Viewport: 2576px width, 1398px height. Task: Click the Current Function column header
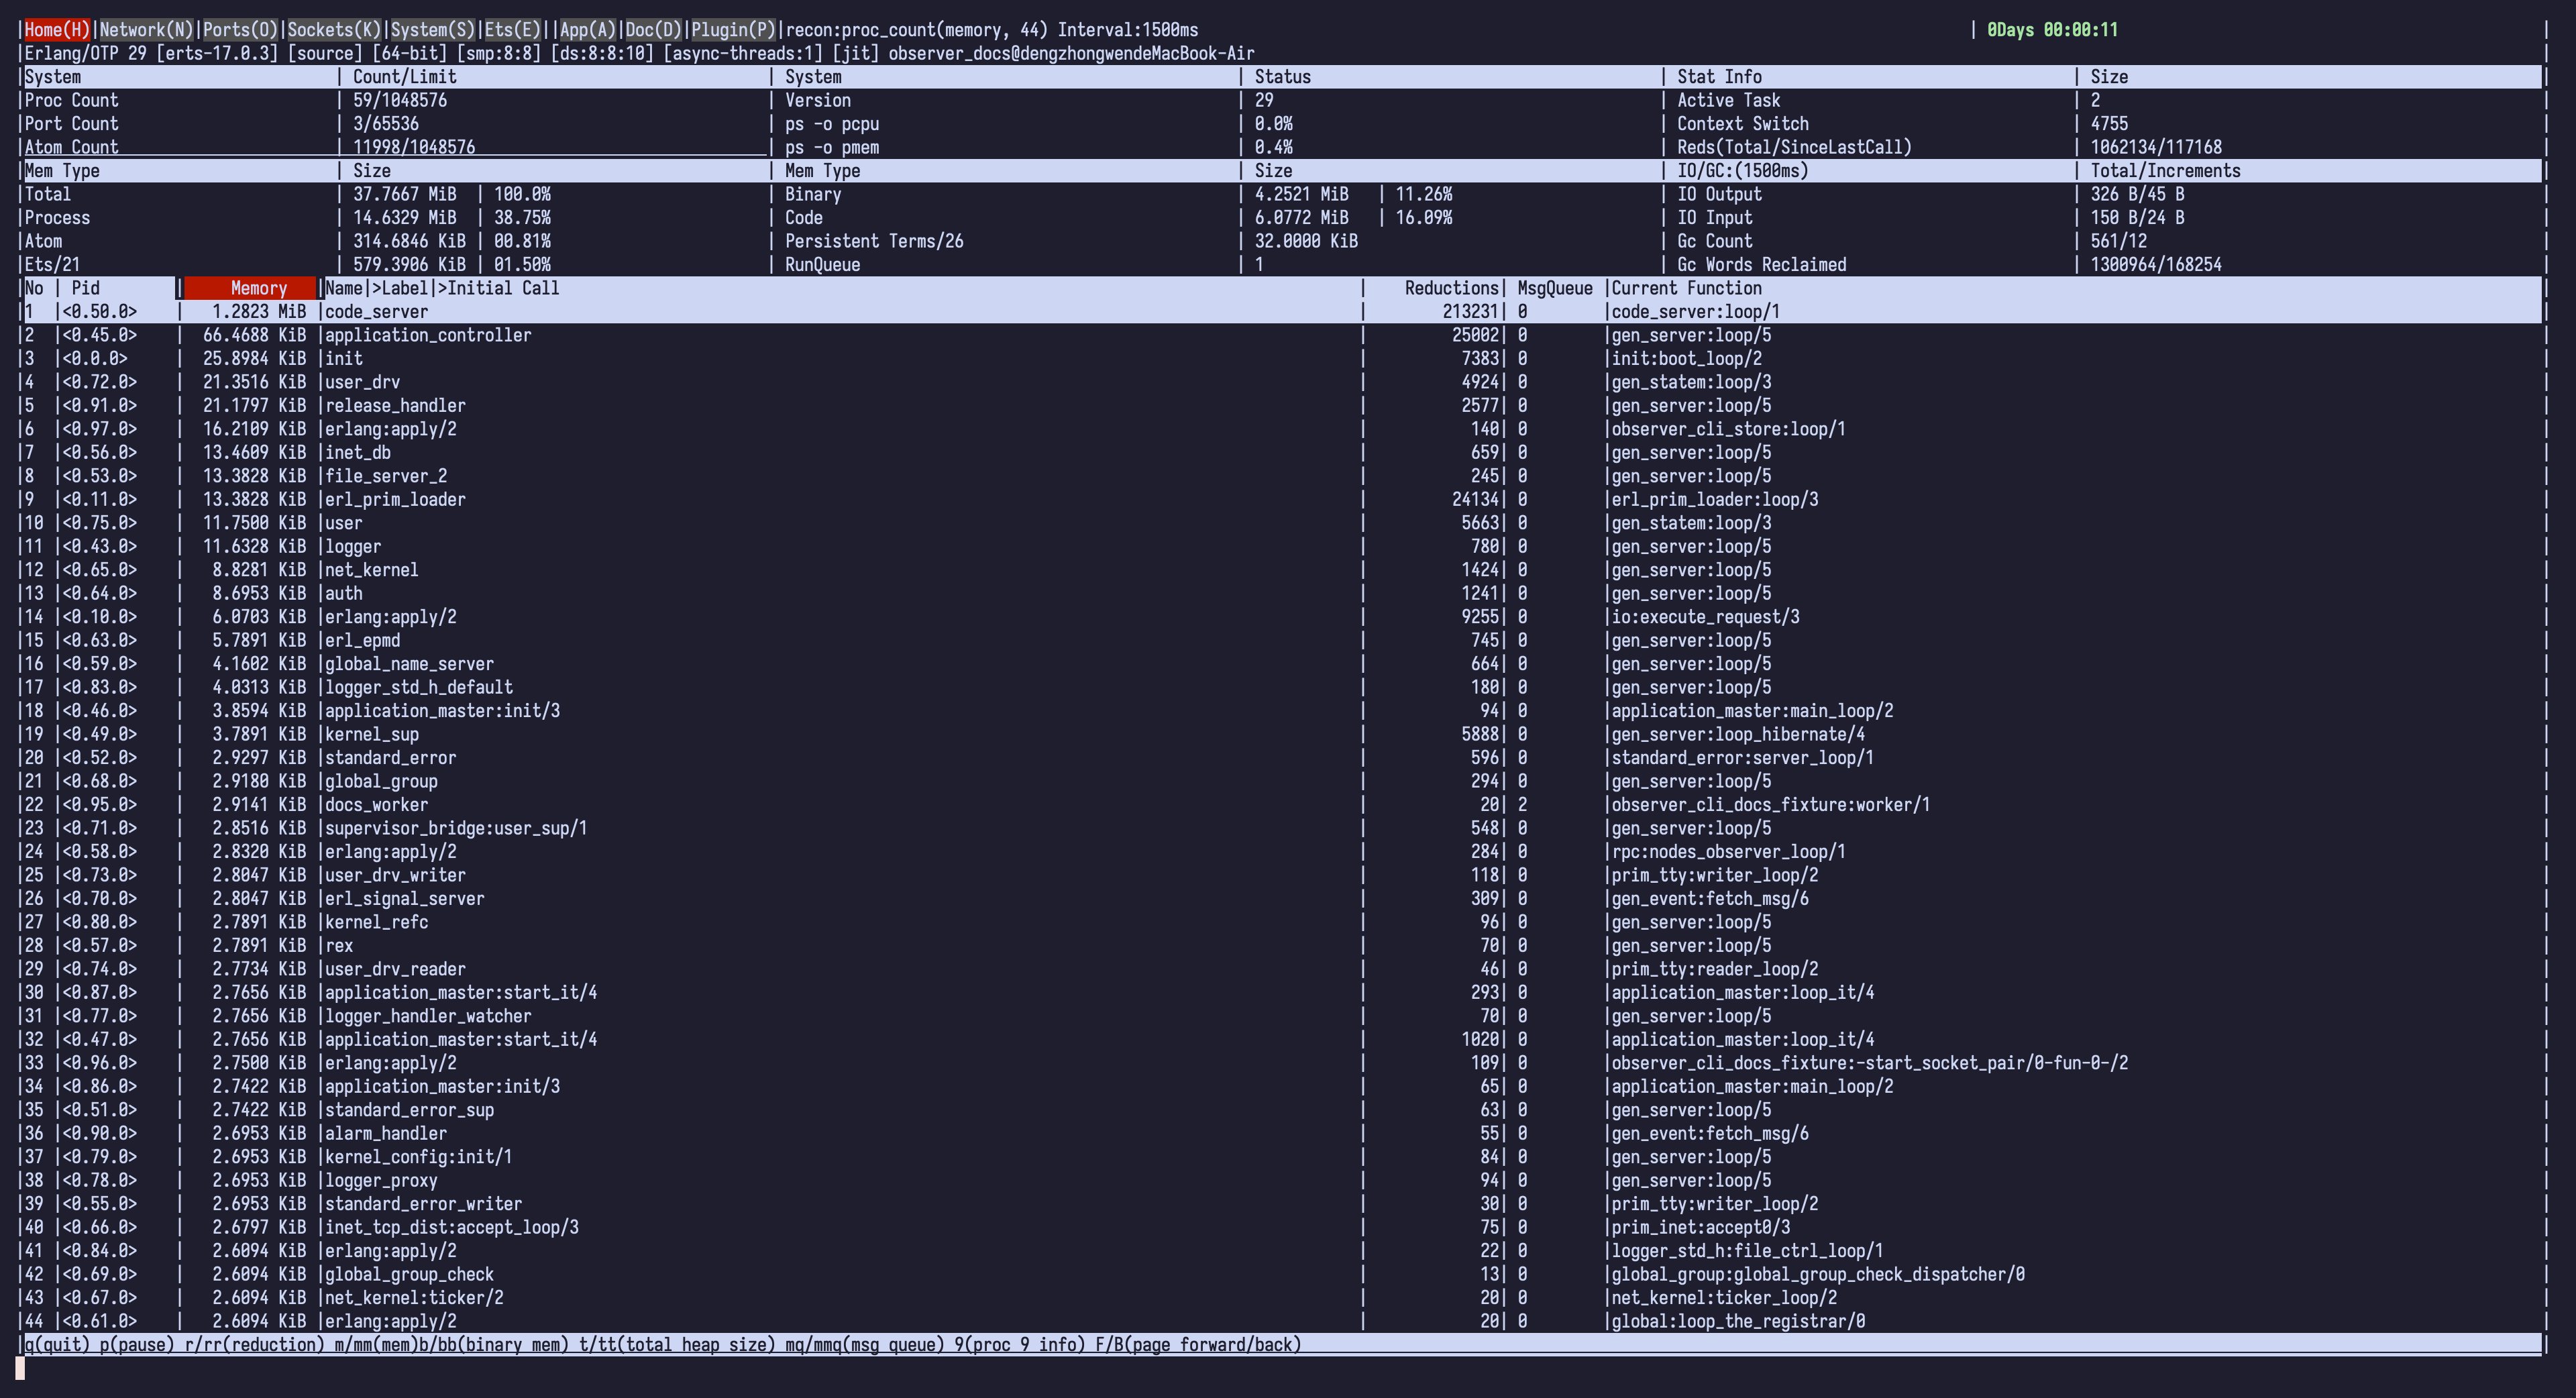tap(1686, 288)
